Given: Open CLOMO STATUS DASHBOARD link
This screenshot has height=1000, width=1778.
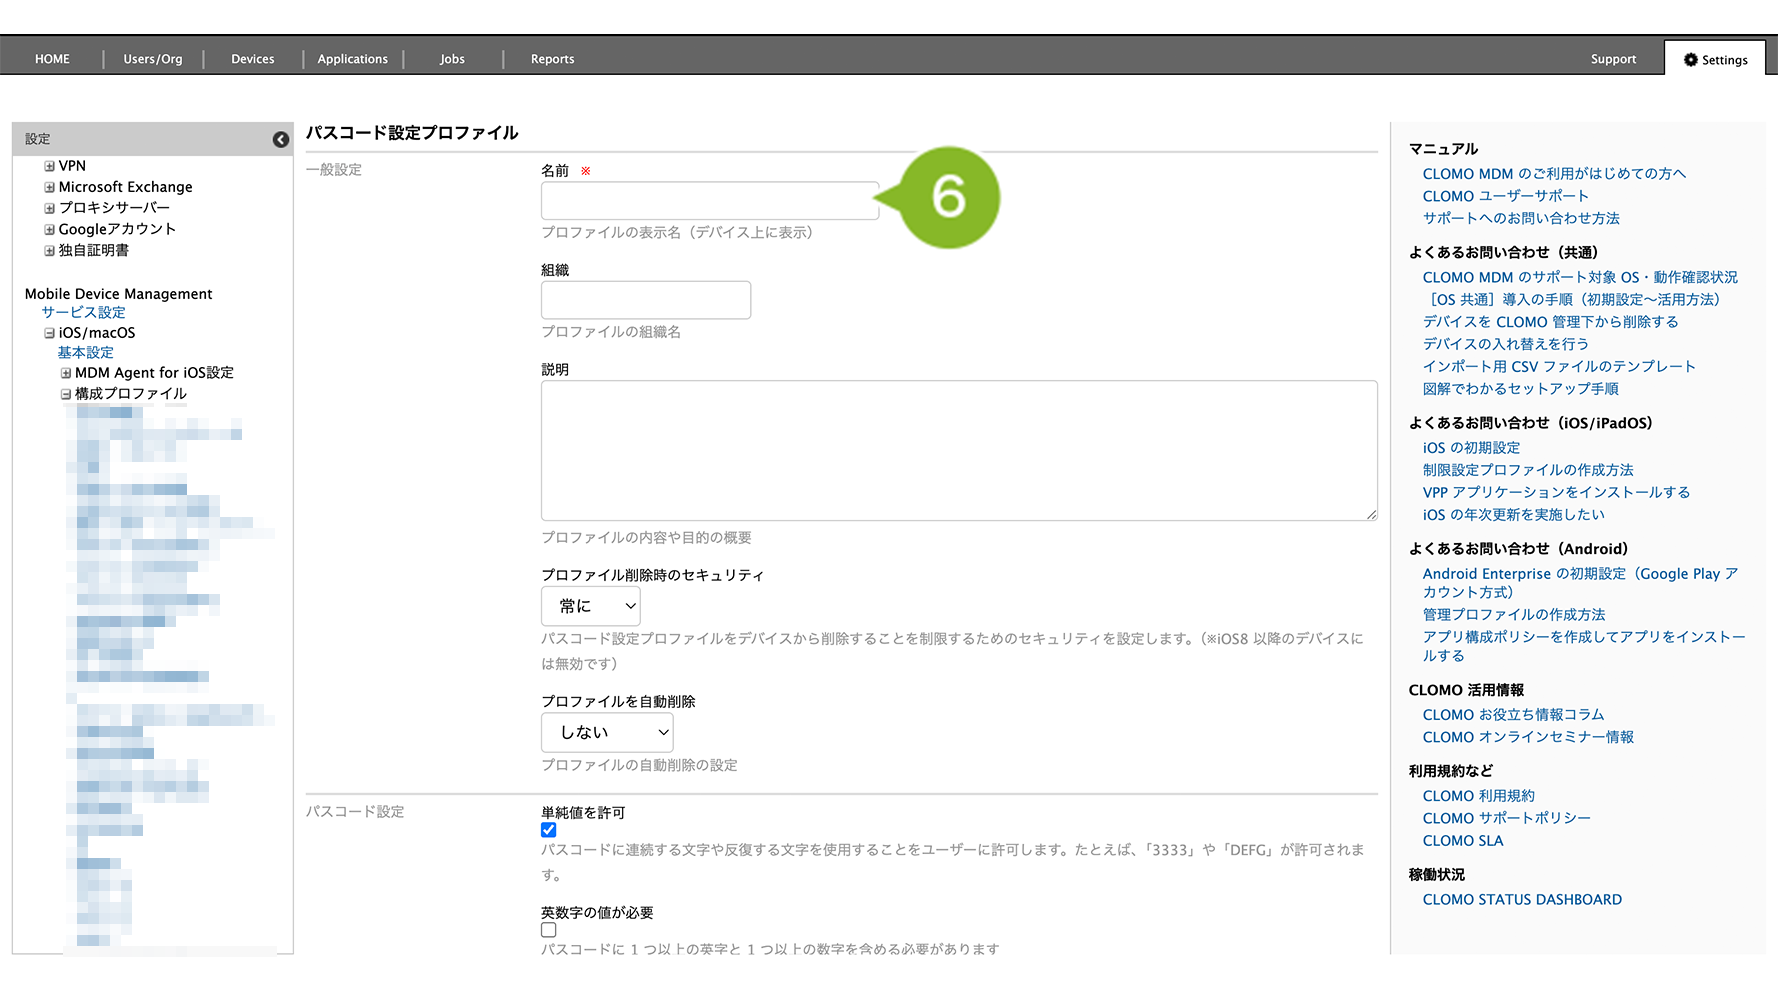Looking at the screenshot, I should (1521, 899).
